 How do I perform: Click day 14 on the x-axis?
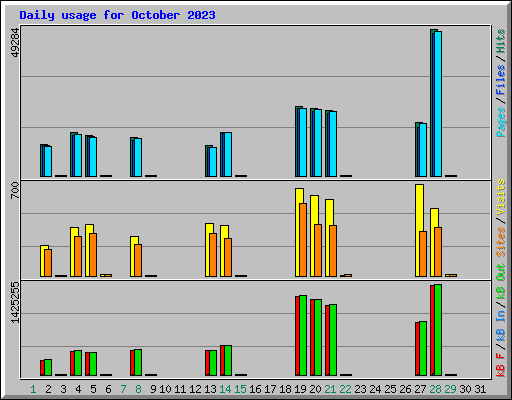point(225,389)
